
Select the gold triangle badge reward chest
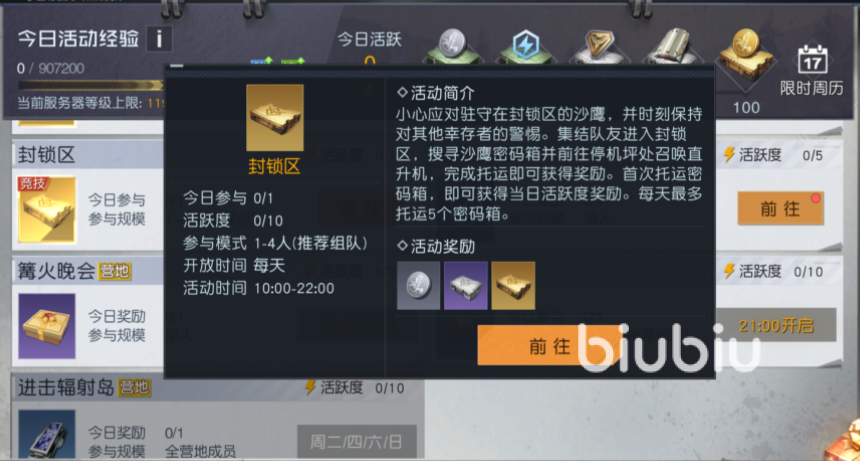click(599, 47)
